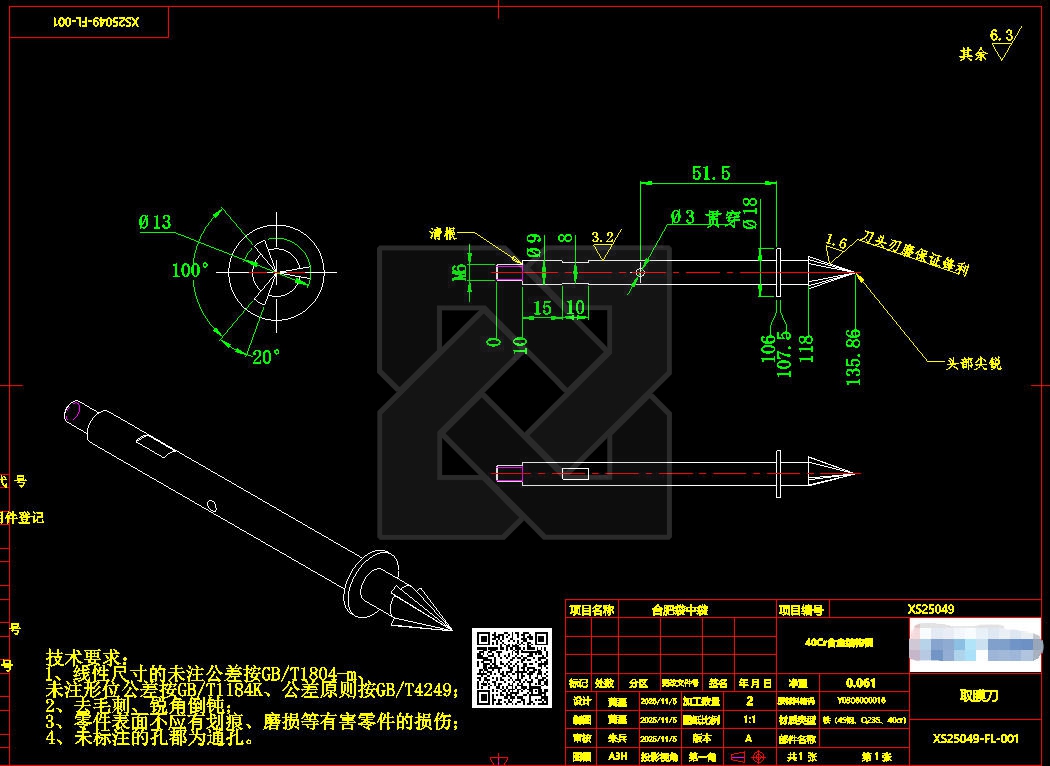Select the 20° angle dimension
The width and height of the screenshot is (1050, 766).
click(x=265, y=357)
